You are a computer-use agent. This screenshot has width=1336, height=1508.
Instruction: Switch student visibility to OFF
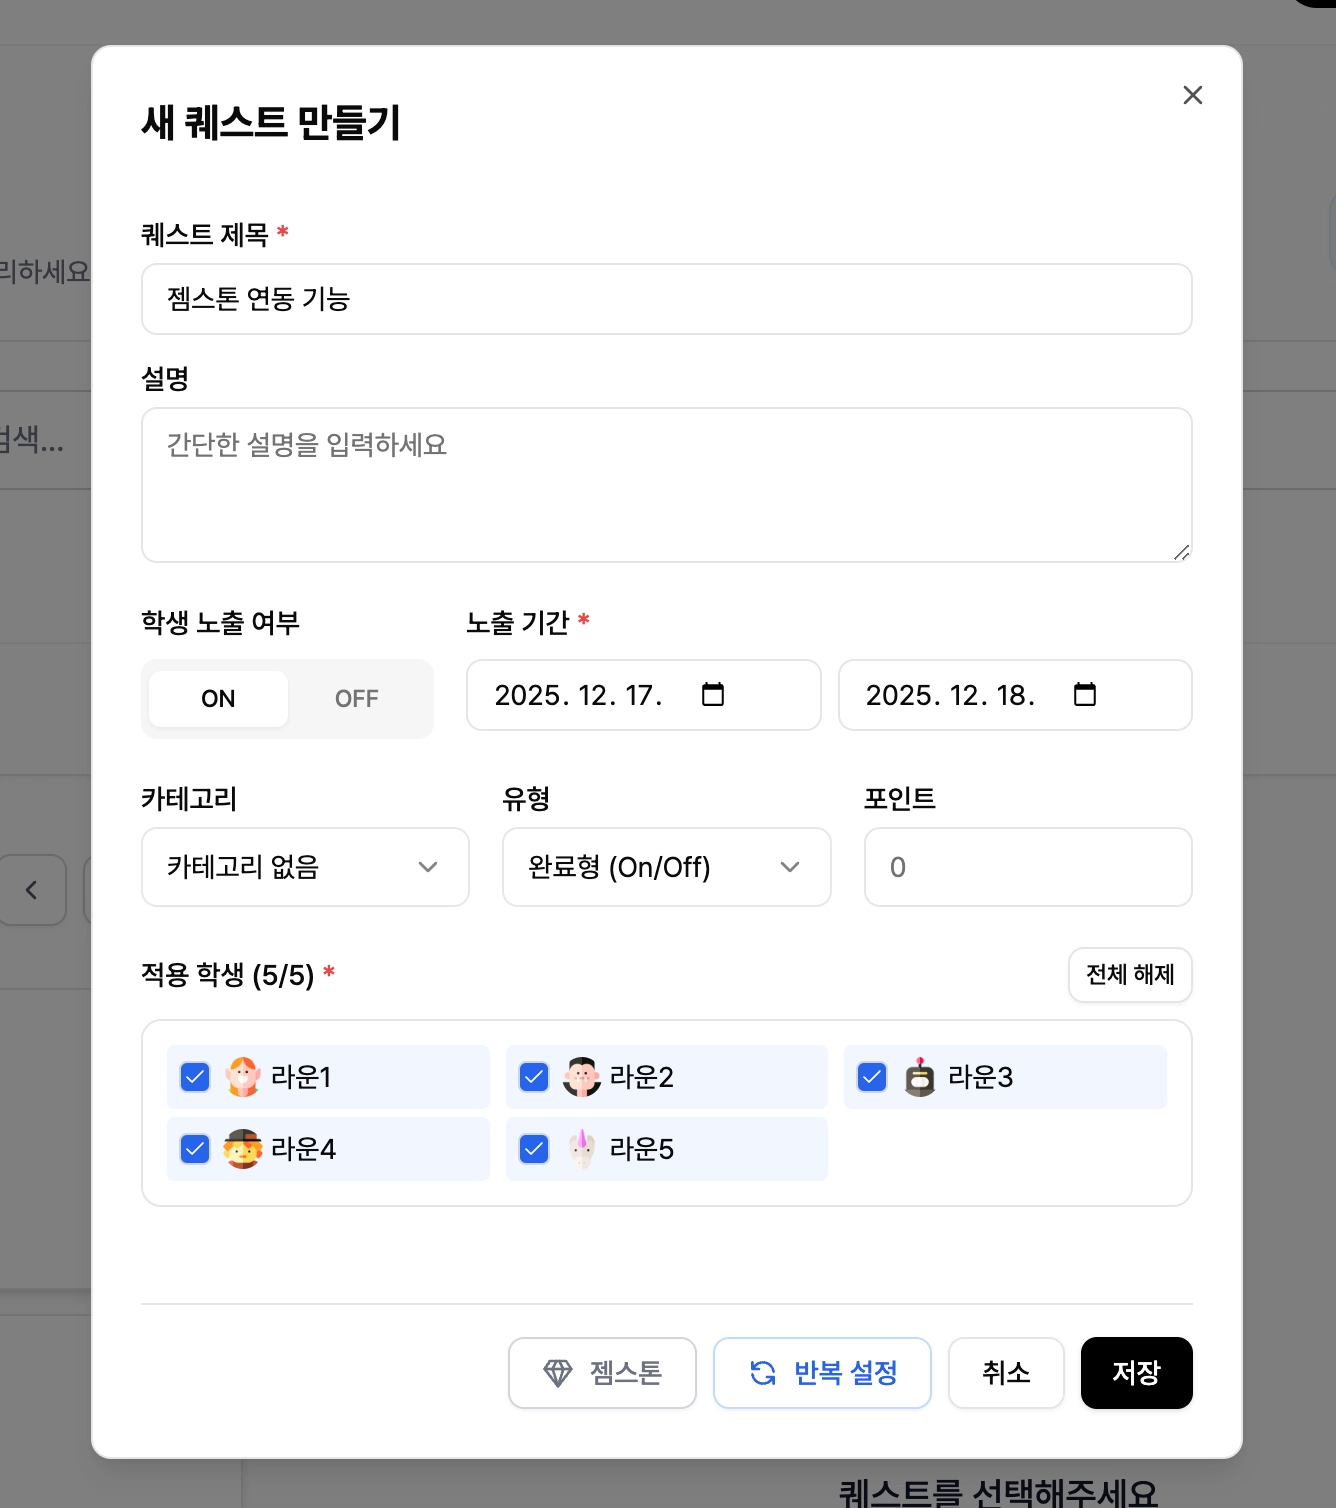pyautogui.click(x=357, y=699)
